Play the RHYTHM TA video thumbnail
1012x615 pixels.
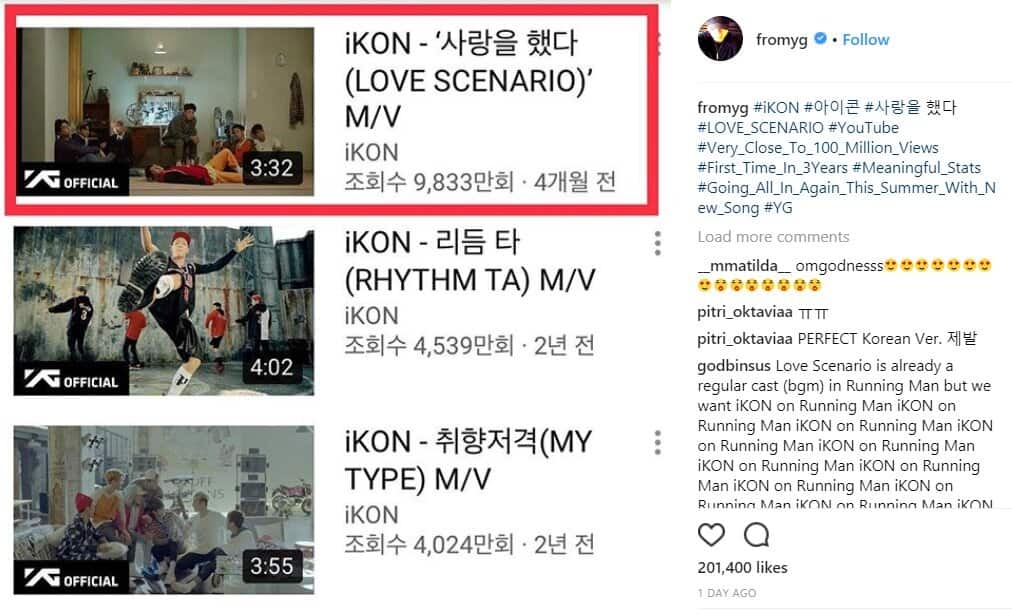[x=164, y=310]
